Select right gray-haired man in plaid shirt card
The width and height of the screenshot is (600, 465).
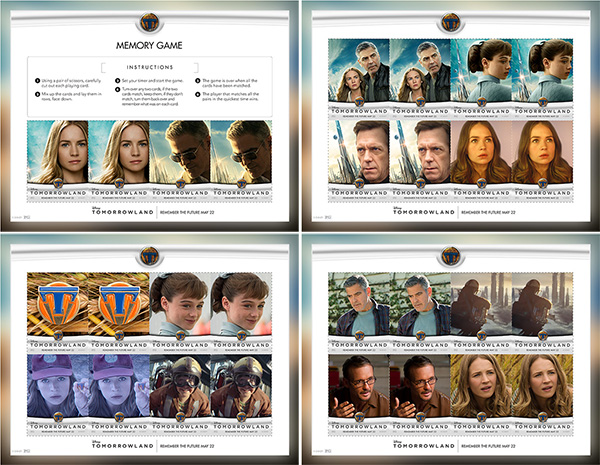click(420, 312)
